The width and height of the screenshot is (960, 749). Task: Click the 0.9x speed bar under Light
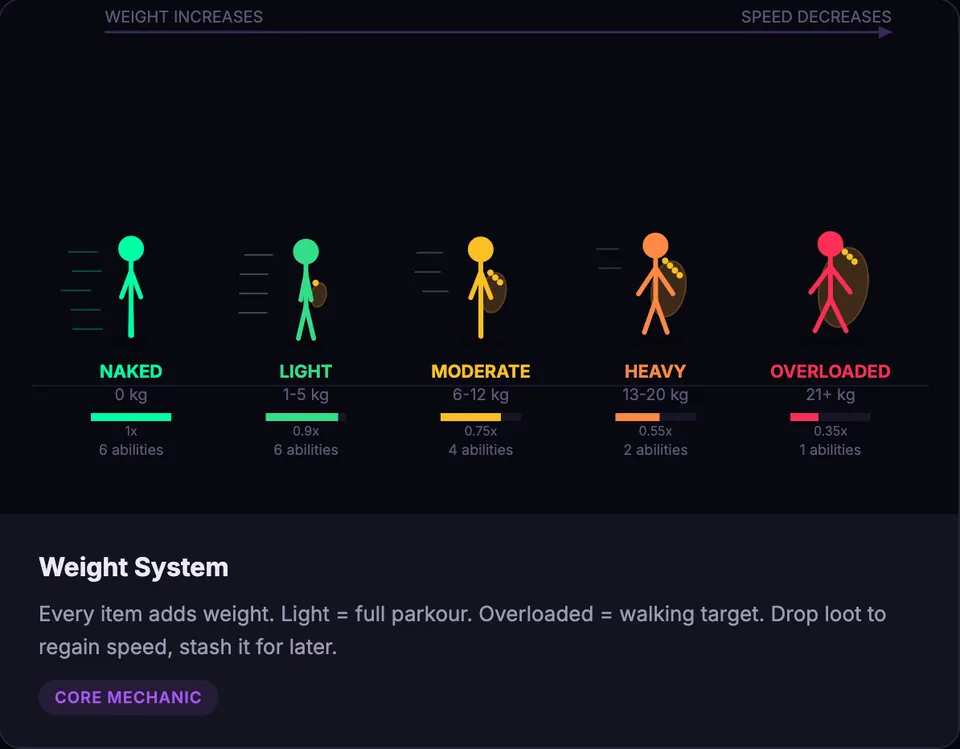[306, 417]
